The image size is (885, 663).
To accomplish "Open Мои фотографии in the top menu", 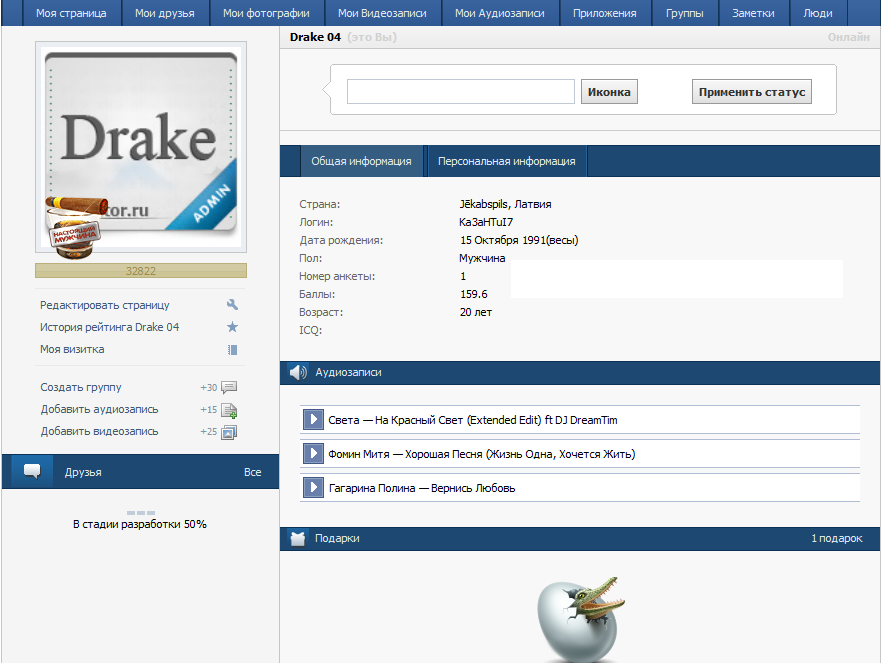I will coord(266,13).
